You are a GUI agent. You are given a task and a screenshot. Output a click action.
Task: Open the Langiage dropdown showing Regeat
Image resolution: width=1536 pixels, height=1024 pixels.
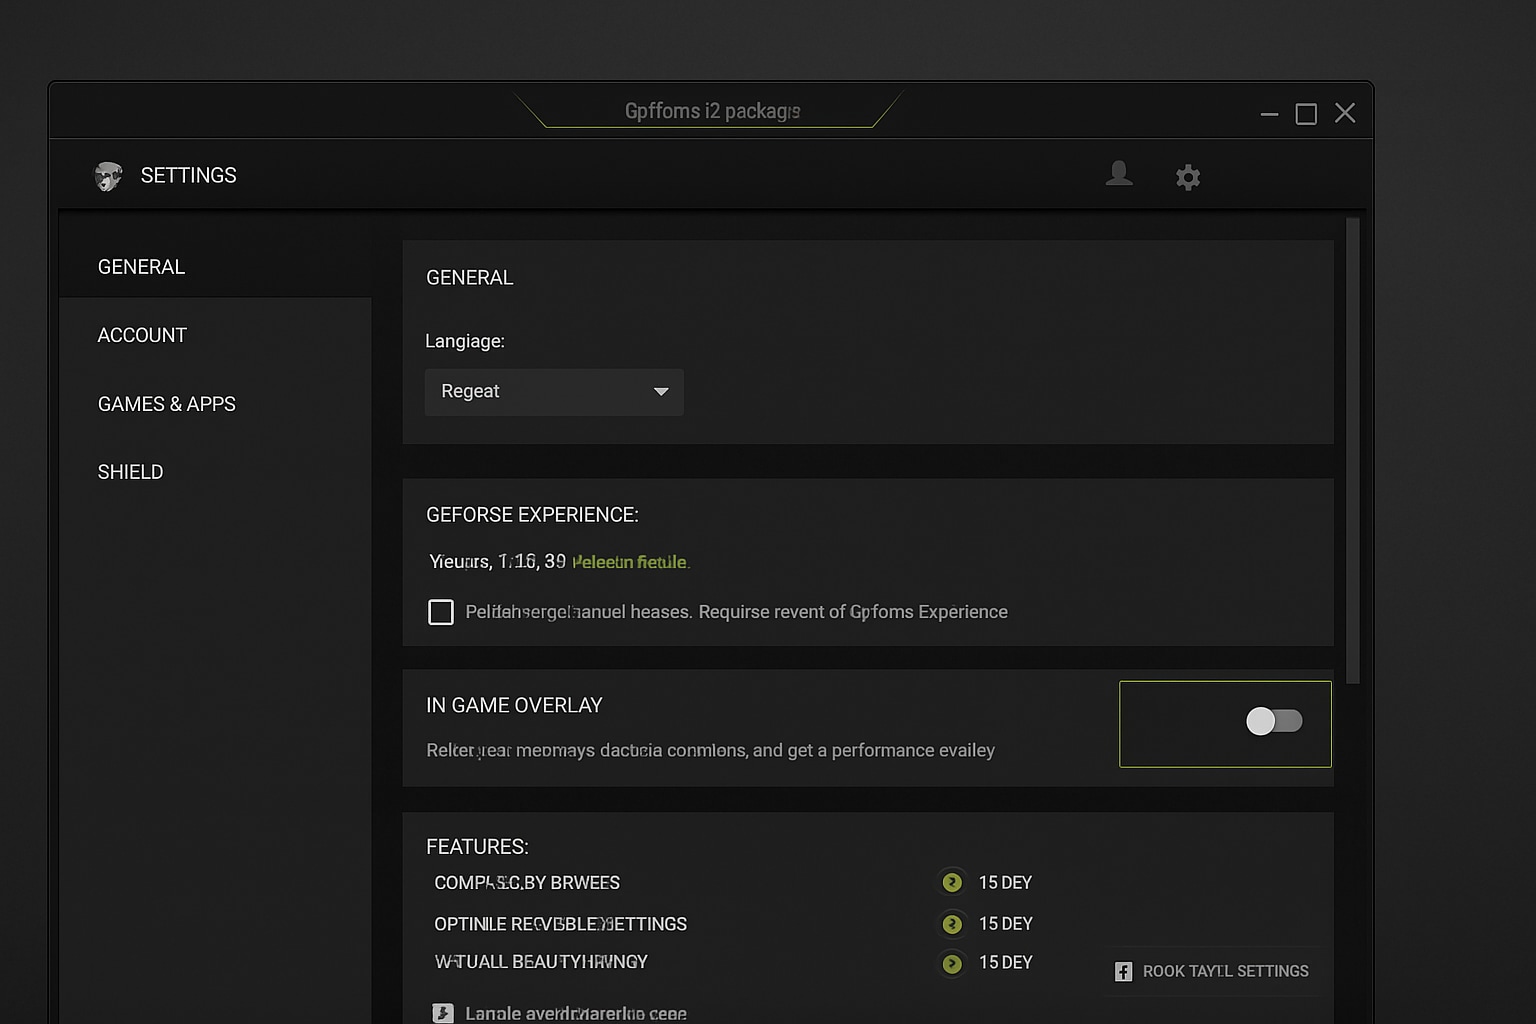point(554,392)
